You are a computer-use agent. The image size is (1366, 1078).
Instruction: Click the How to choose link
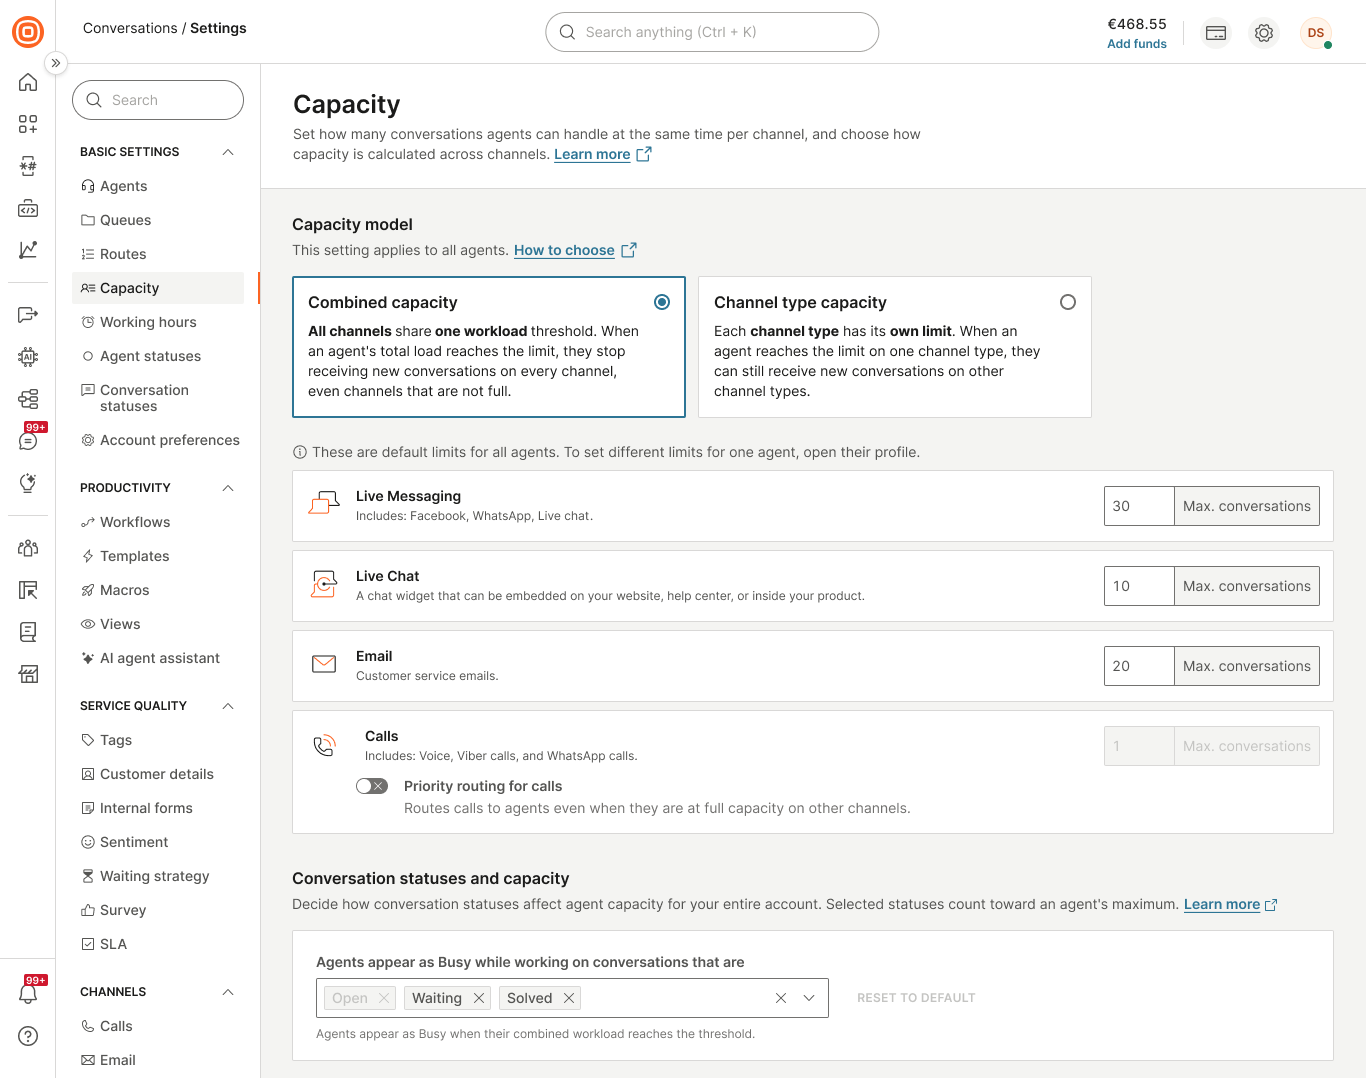pyautogui.click(x=564, y=250)
